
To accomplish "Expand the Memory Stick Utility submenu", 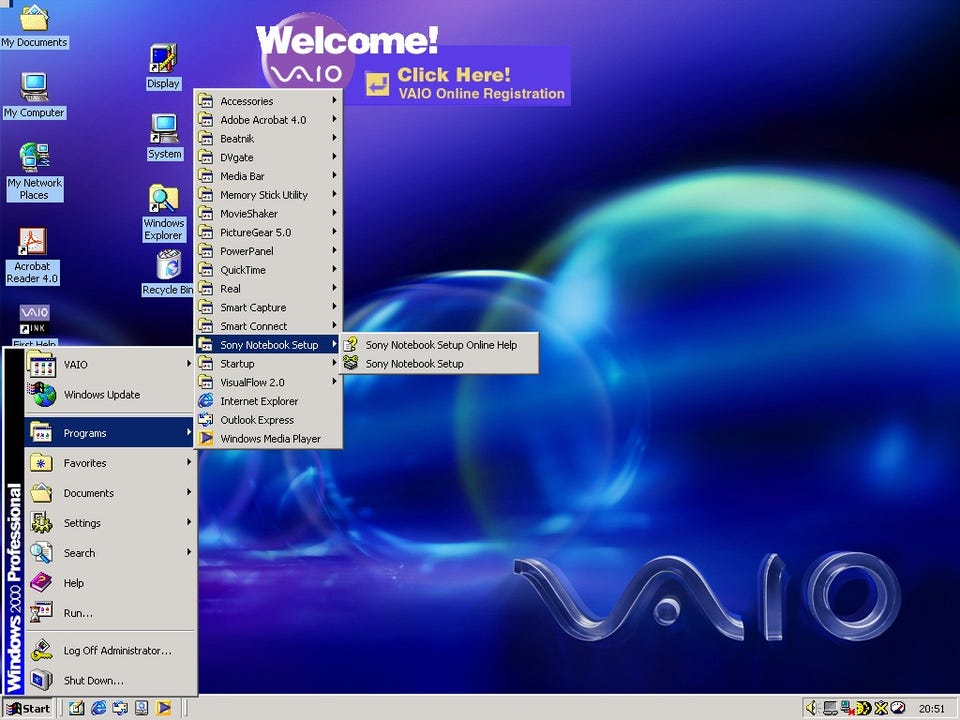I will pos(268,195).
